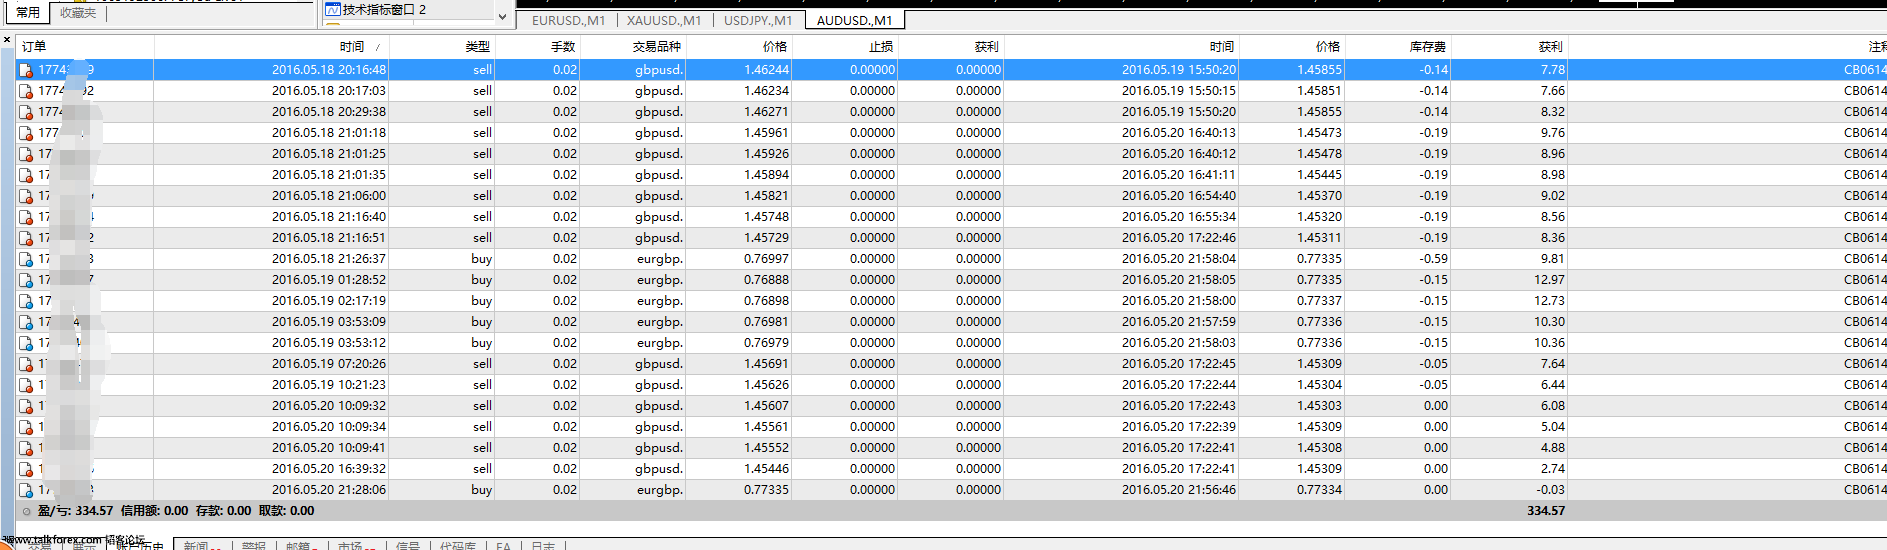The height and width of the screenshot is (550, 1887).
Task: Click the order icon of the 2016.05.20 21:28:06 row
Action: (x=26, y=490)
